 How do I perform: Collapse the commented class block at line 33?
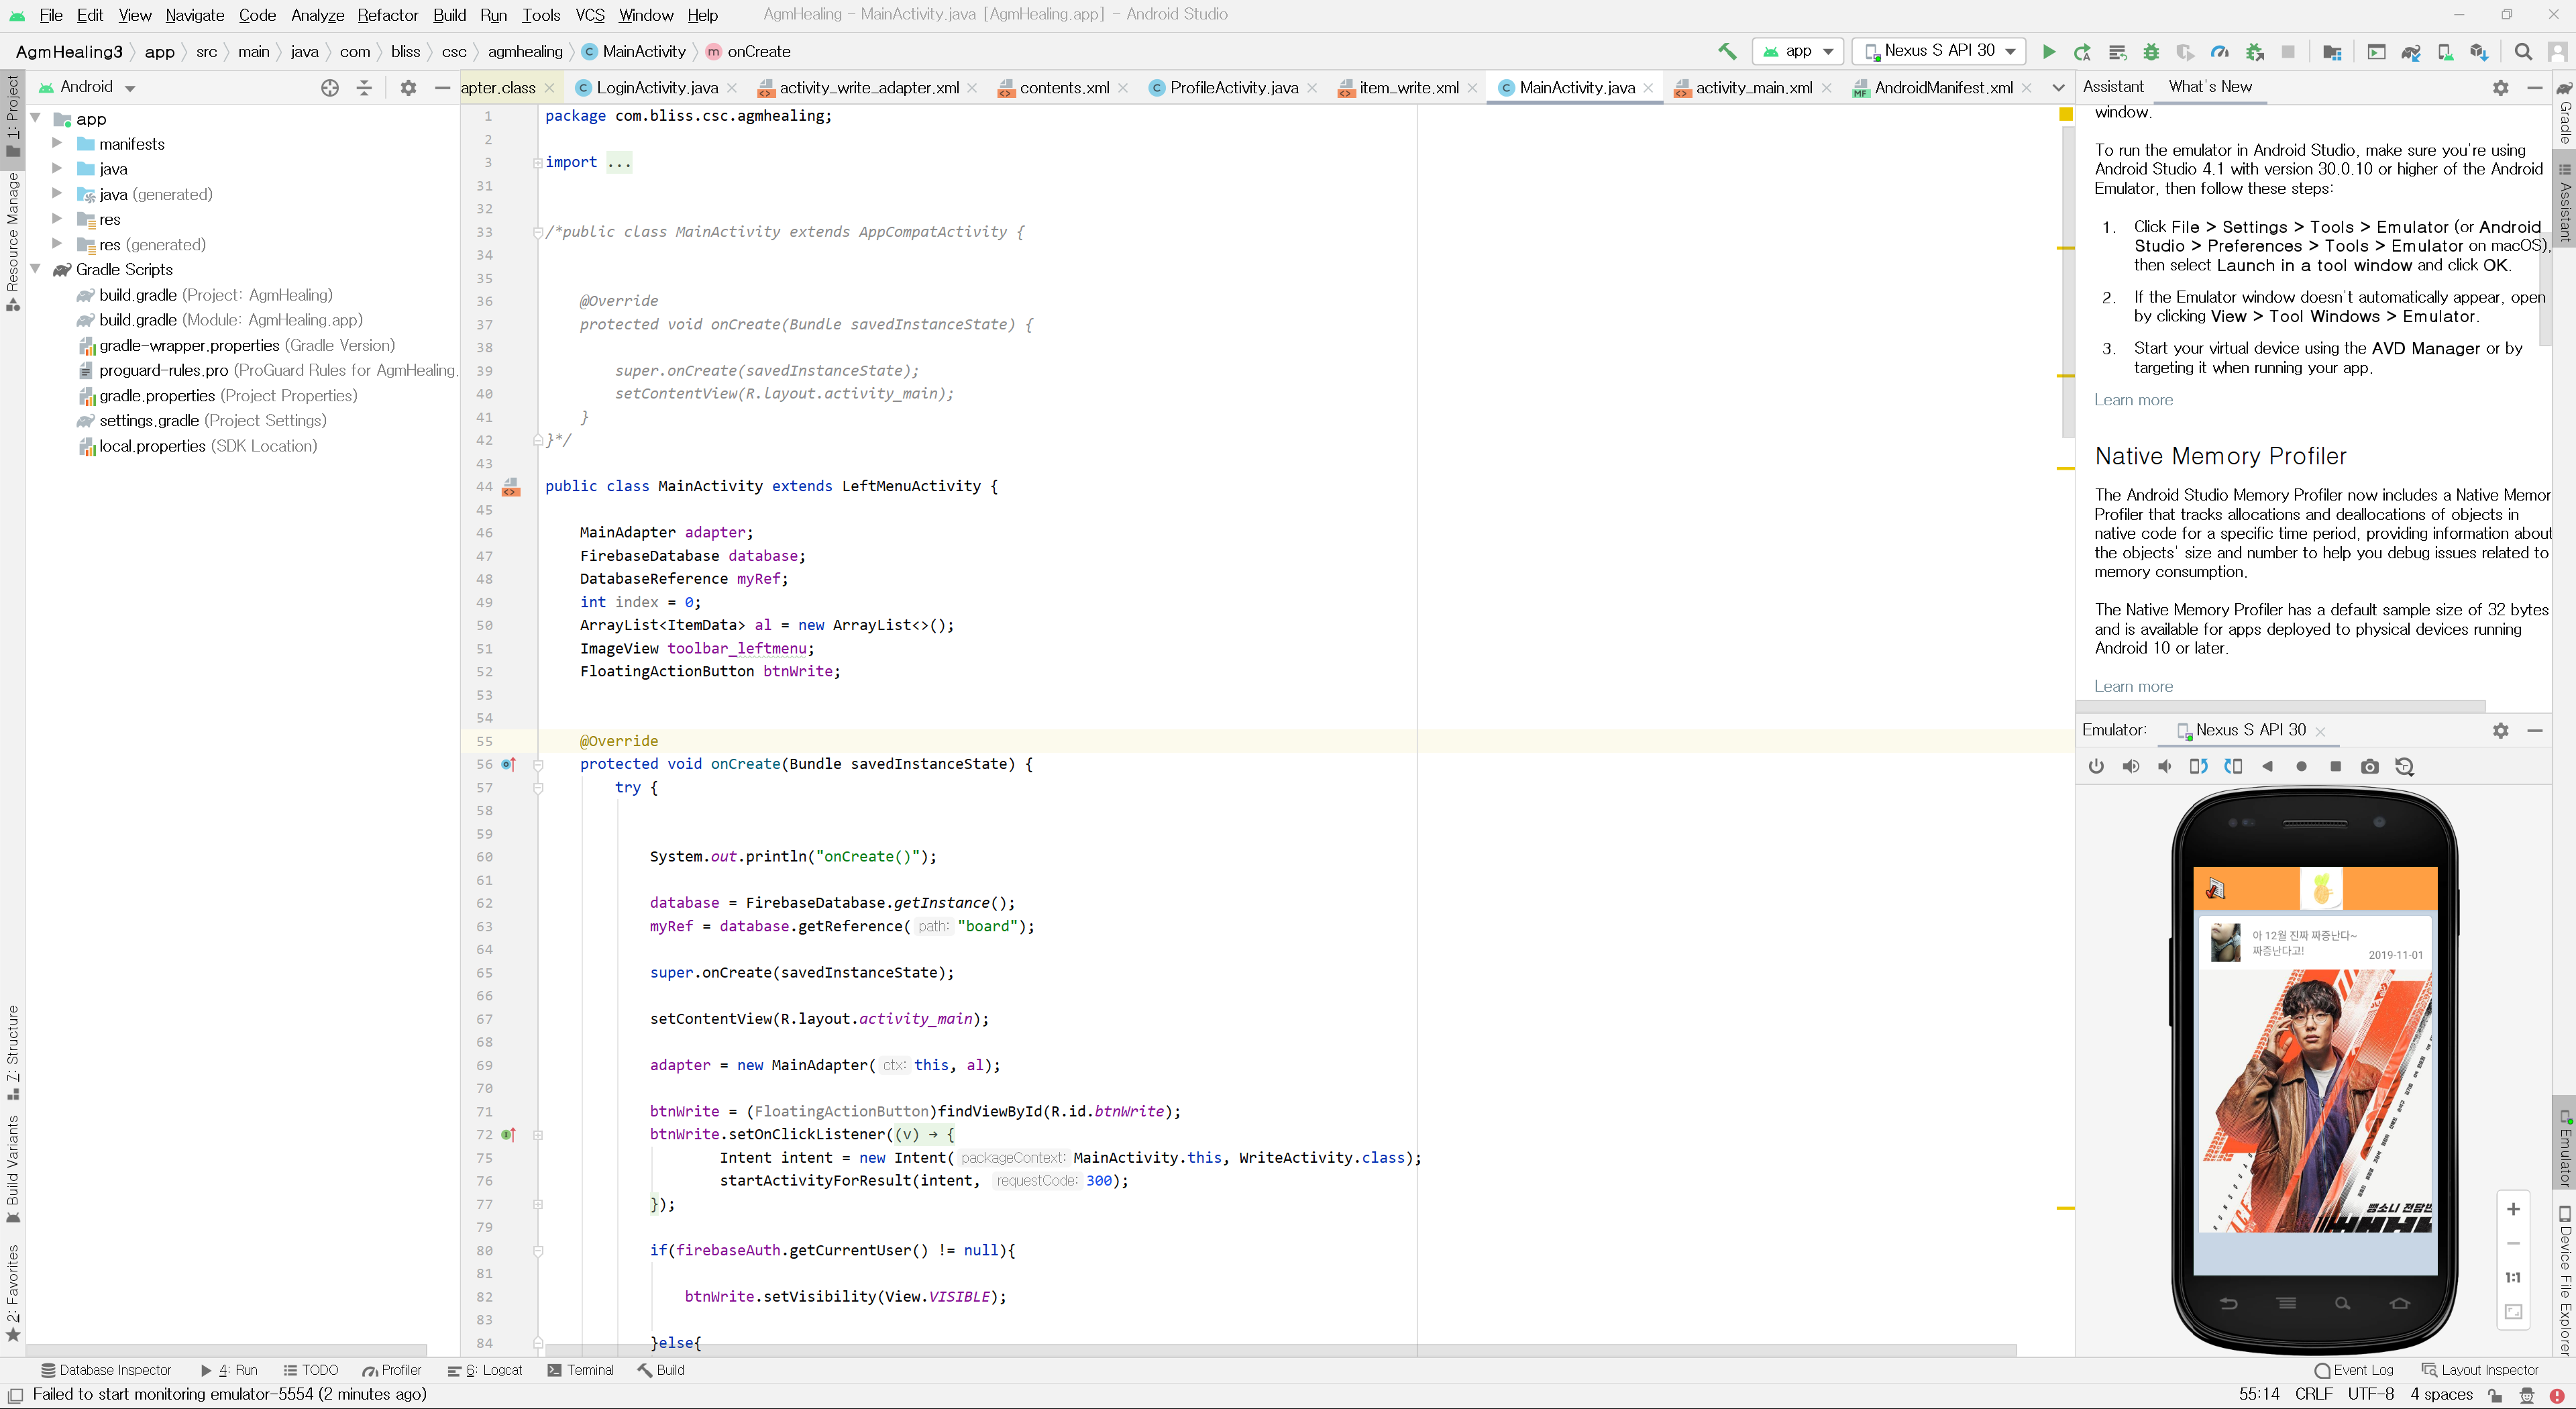click(538, 232)
